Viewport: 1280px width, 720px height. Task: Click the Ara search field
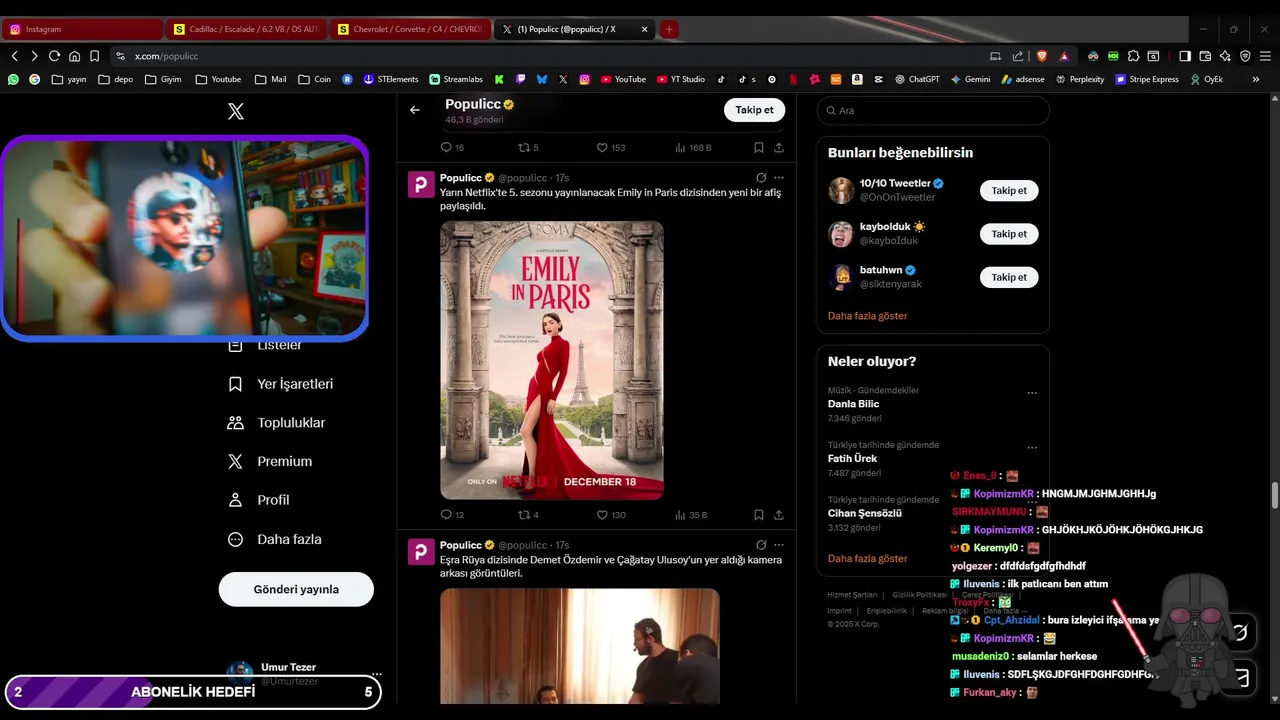coord(933,110)
